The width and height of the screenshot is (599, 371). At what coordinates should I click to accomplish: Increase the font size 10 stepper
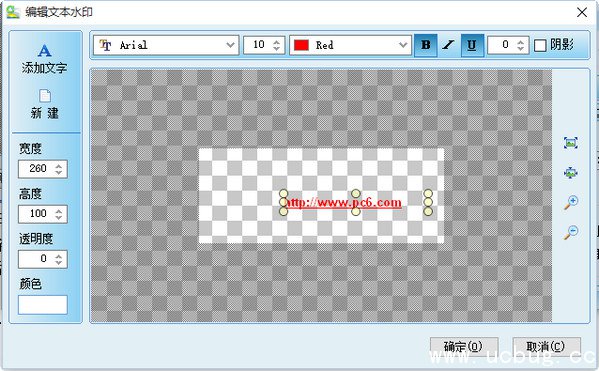(x=277, y=42)
